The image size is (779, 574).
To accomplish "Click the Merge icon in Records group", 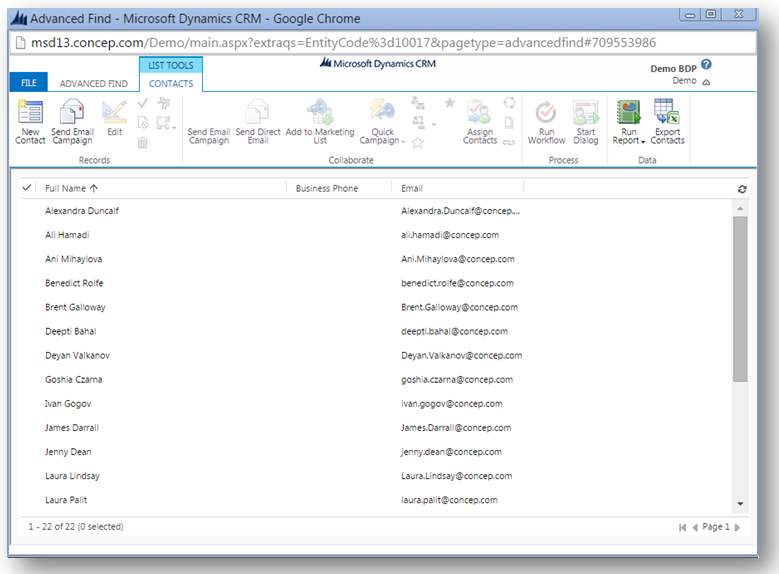I will 163,103.
